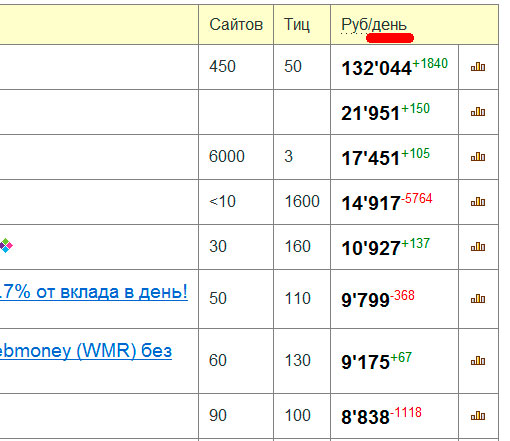Open chart icon for 17'451 row

[x=478, y=157]
